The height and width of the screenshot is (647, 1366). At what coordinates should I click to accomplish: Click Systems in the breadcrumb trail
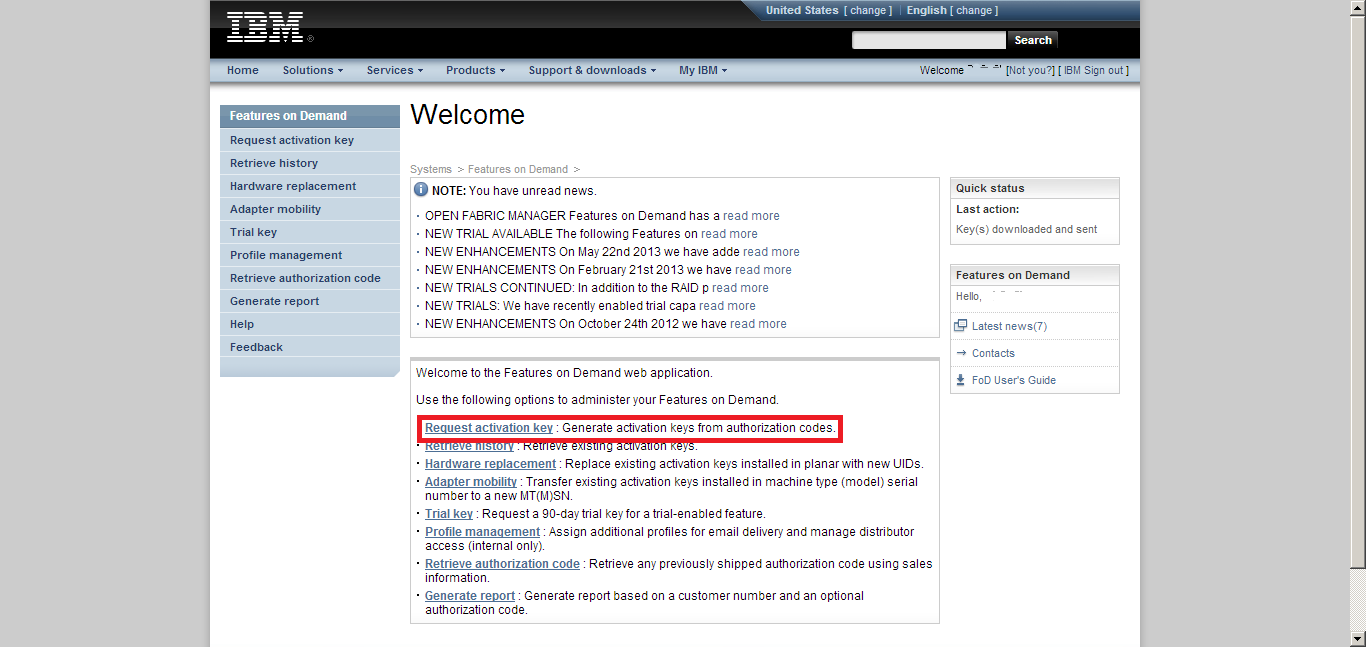coord(431,169)
